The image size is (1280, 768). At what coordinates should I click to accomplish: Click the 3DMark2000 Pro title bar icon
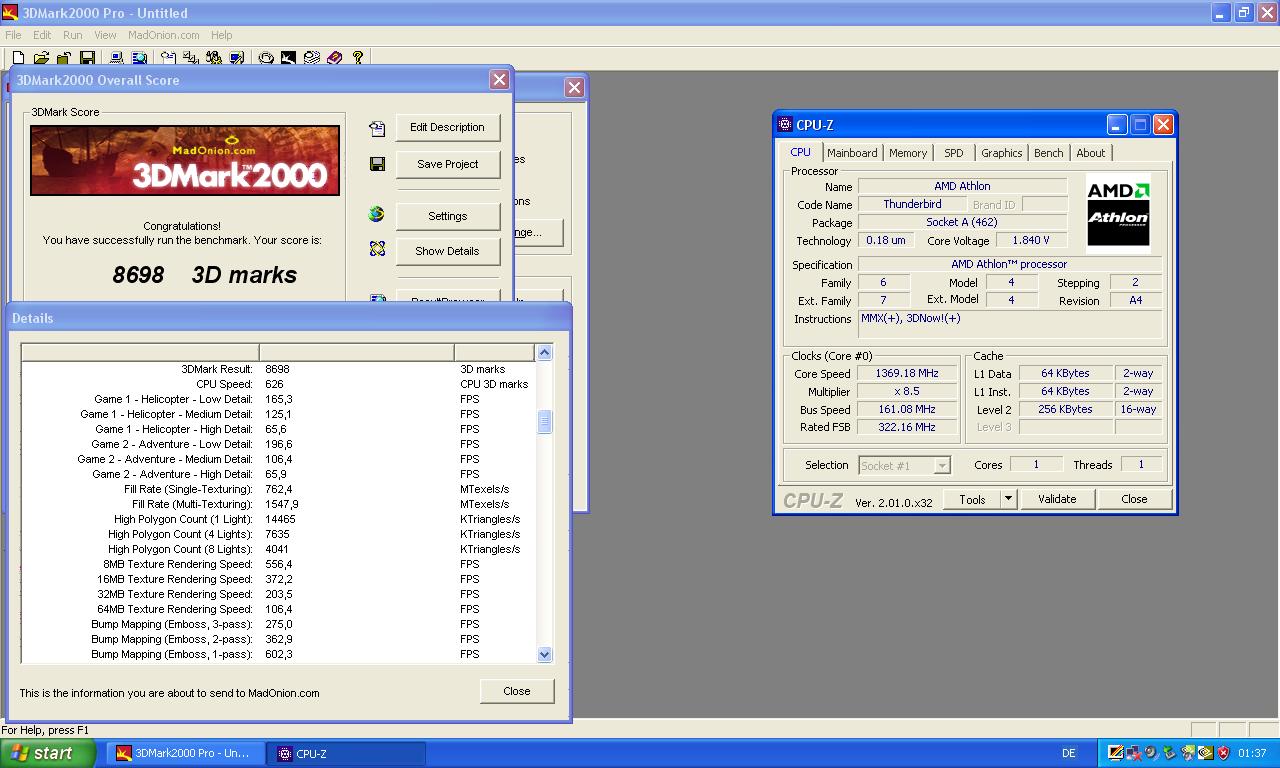click(10, 13)
